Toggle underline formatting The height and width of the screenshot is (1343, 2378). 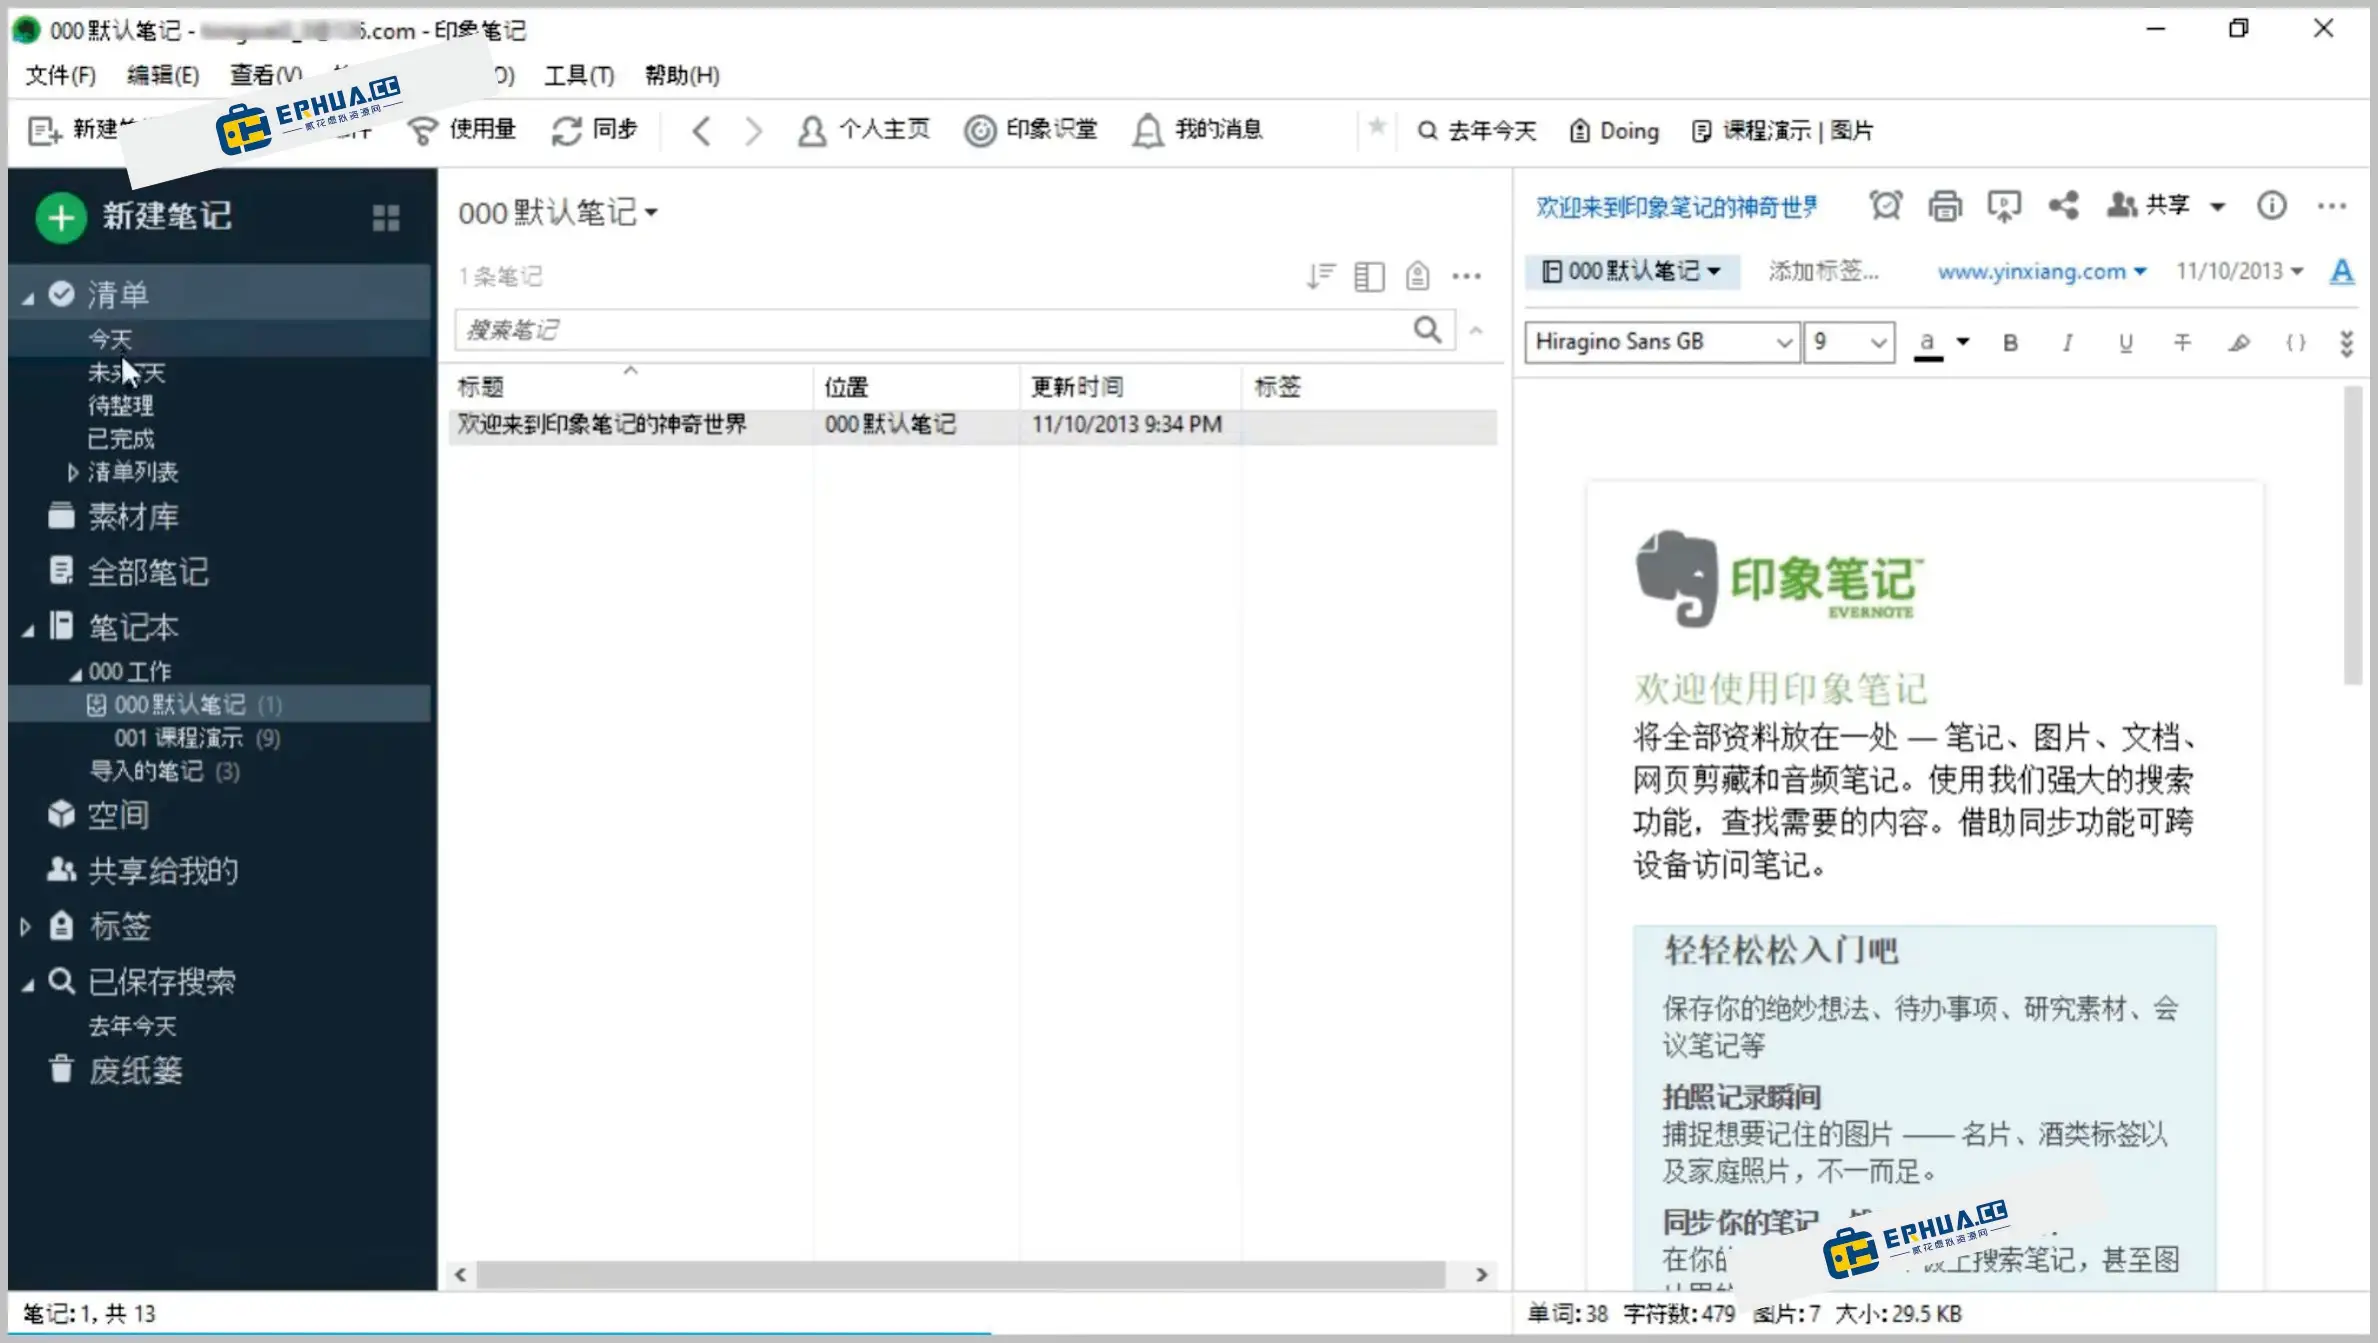(x=2125, y=343)
